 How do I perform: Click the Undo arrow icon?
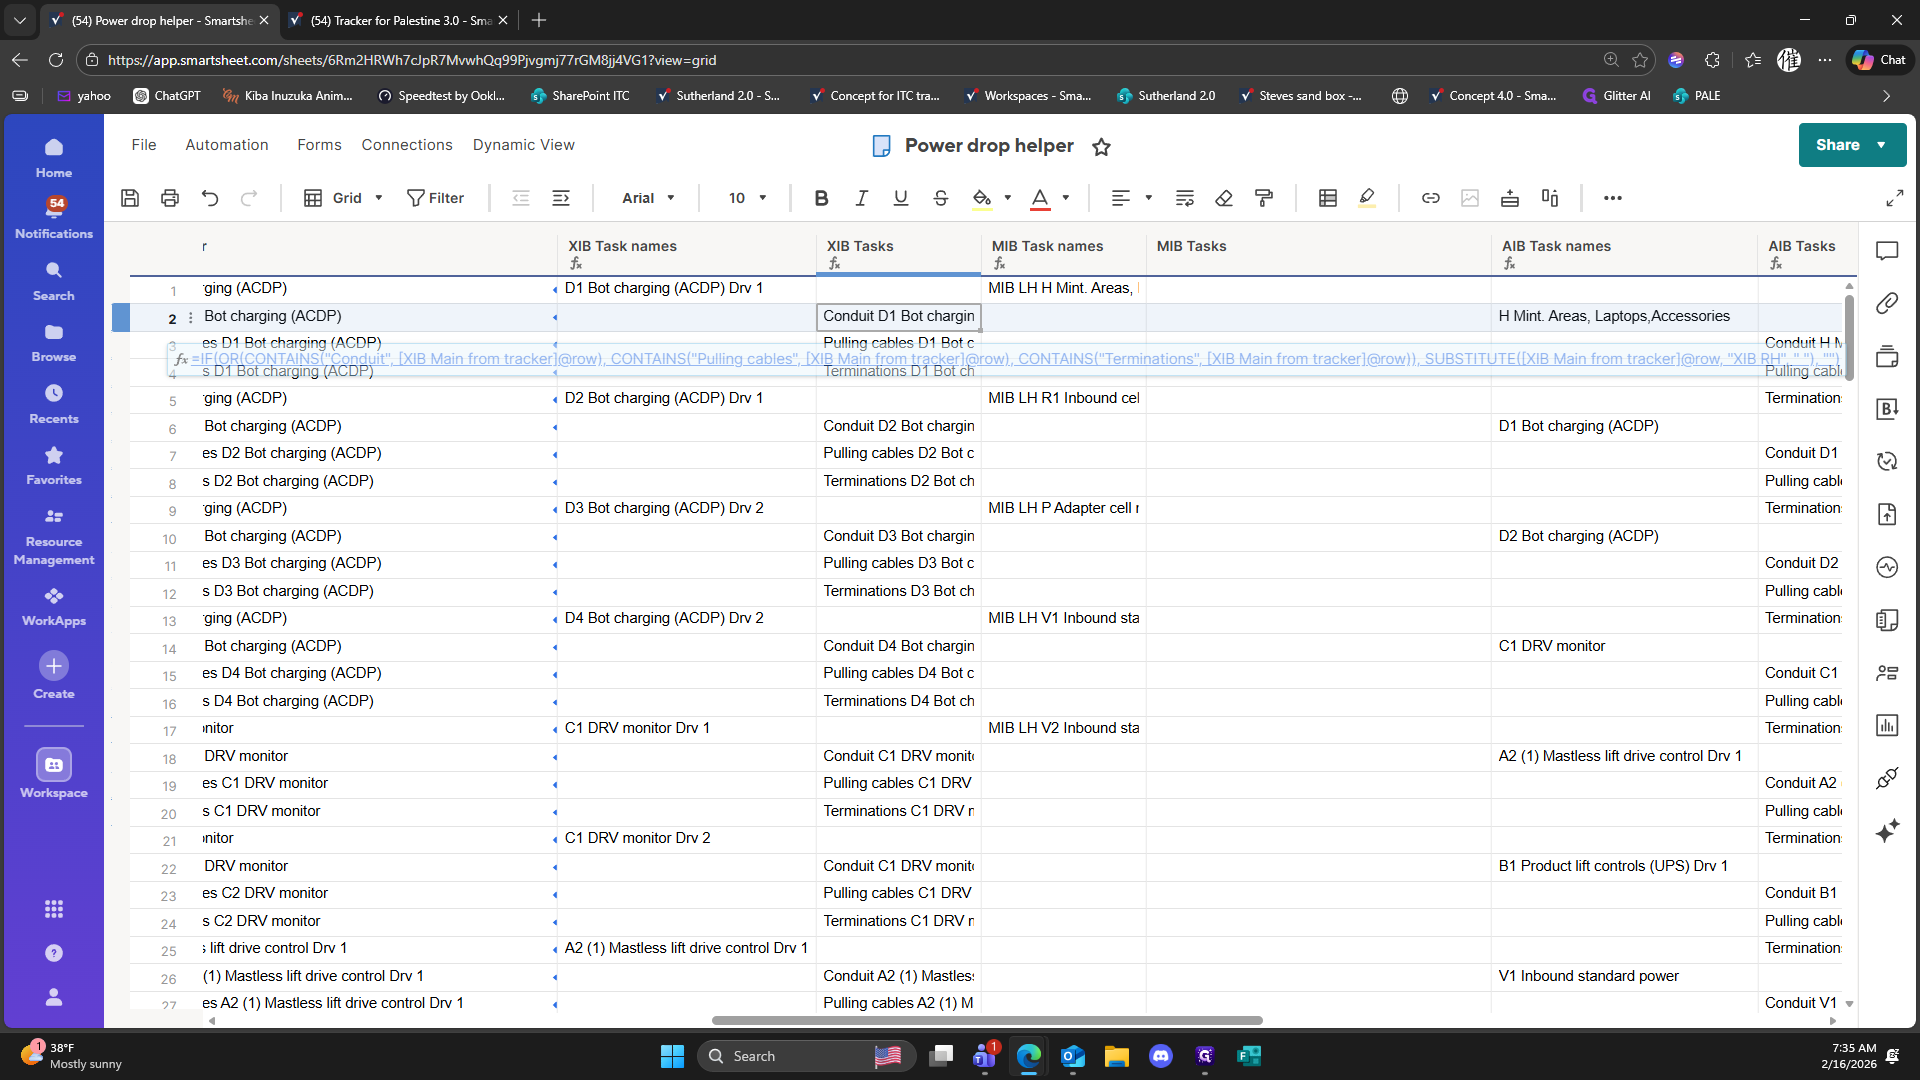click(x=210, y=198)
